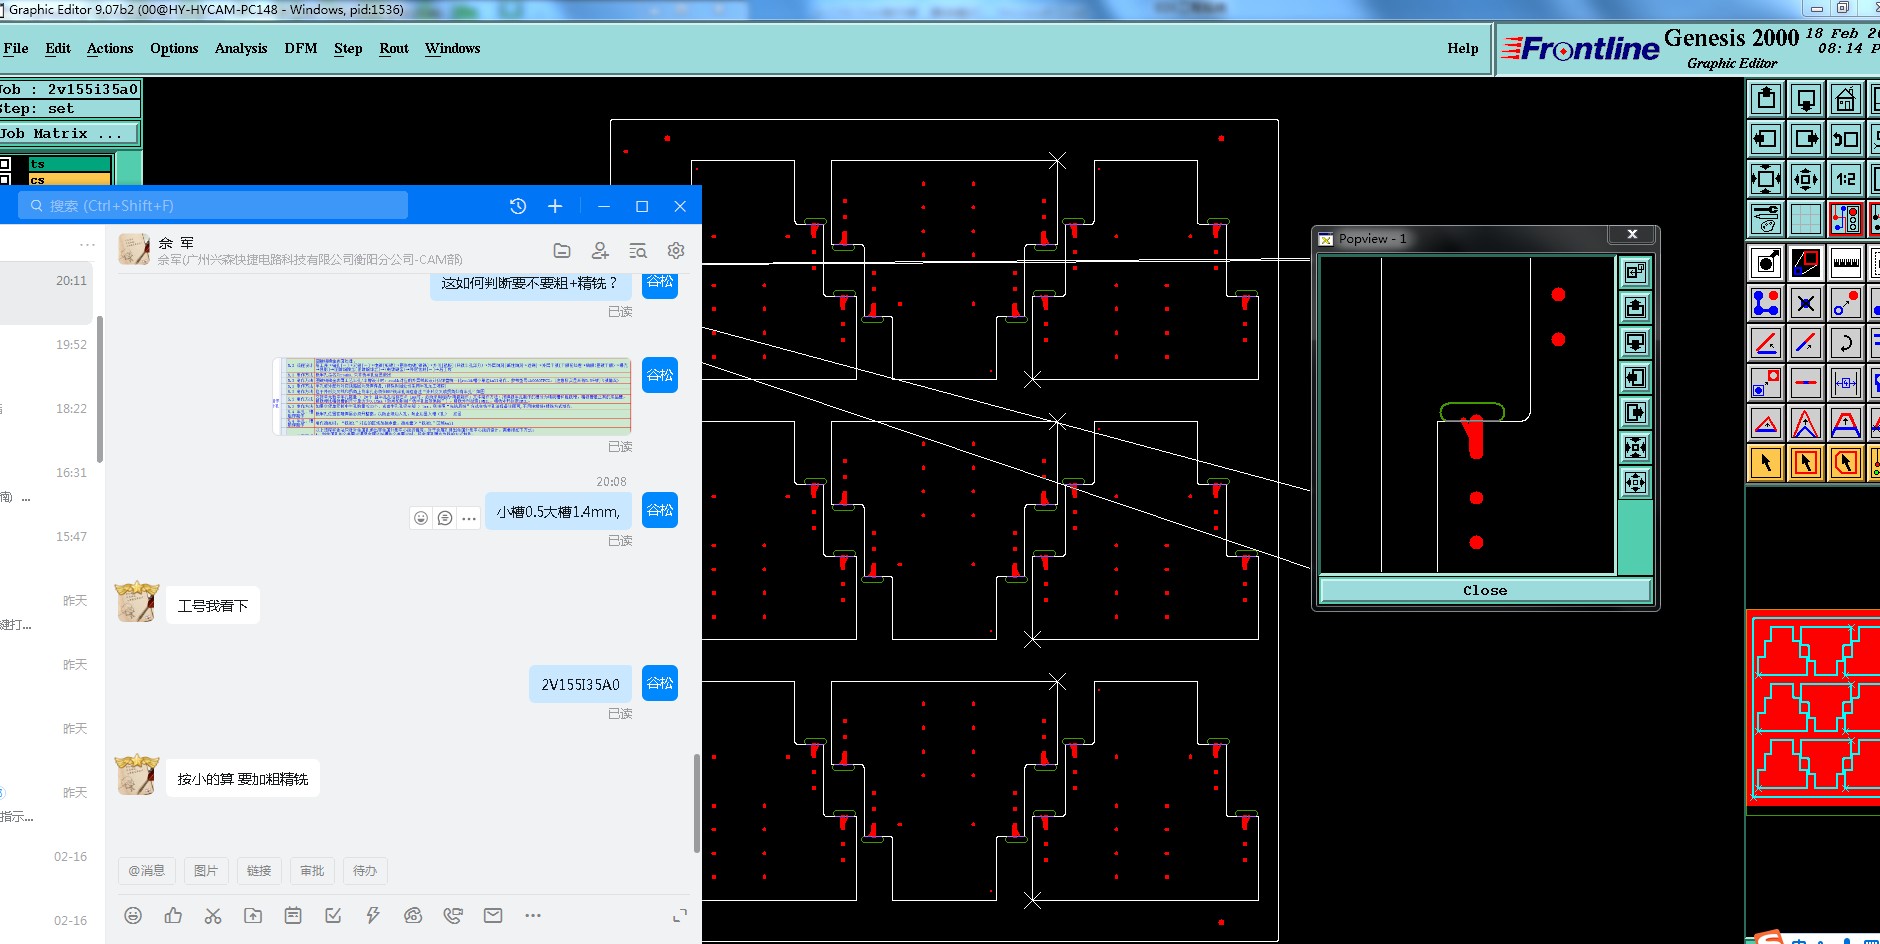Expand the chat input box
This screenshot has width=1880, height=944.
click(680, 915)
